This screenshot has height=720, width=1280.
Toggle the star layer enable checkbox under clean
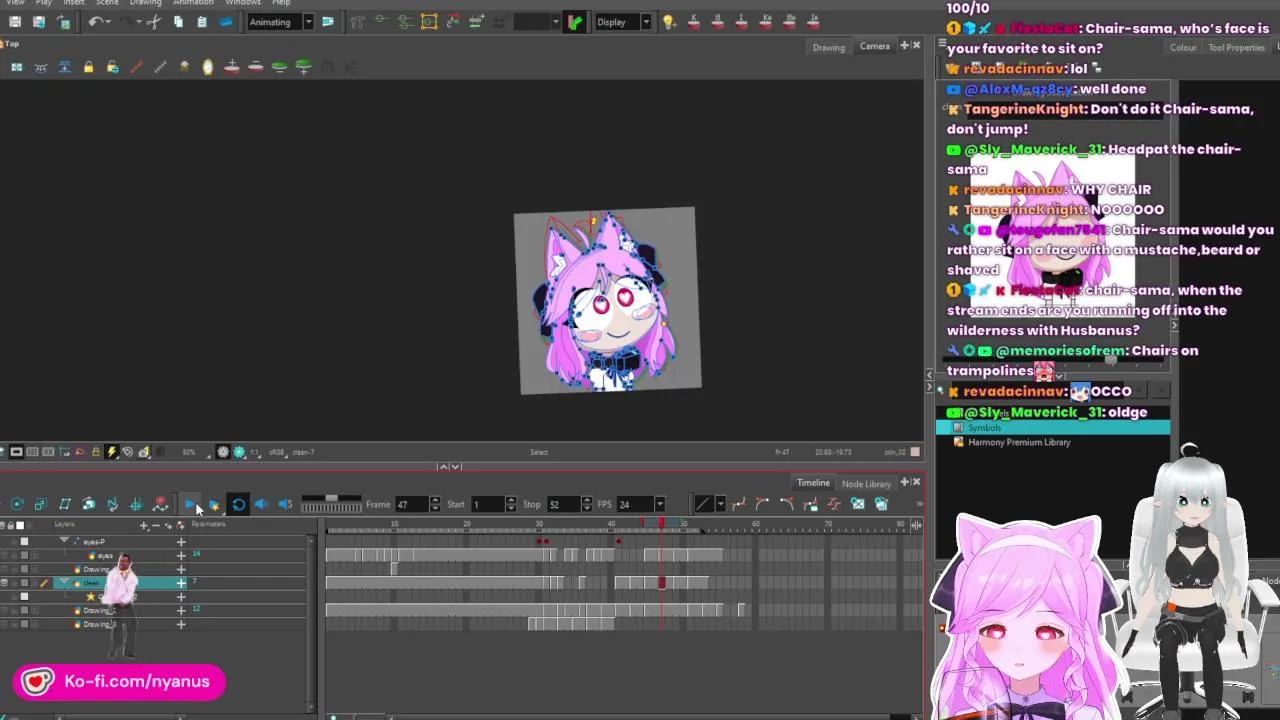coord(24,597)
